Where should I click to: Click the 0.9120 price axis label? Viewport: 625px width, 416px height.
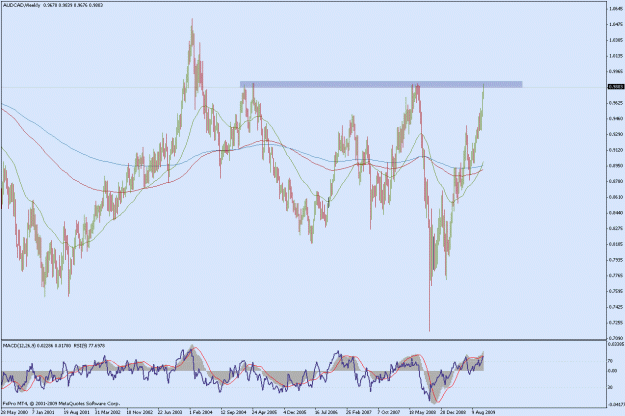point(616,150)
